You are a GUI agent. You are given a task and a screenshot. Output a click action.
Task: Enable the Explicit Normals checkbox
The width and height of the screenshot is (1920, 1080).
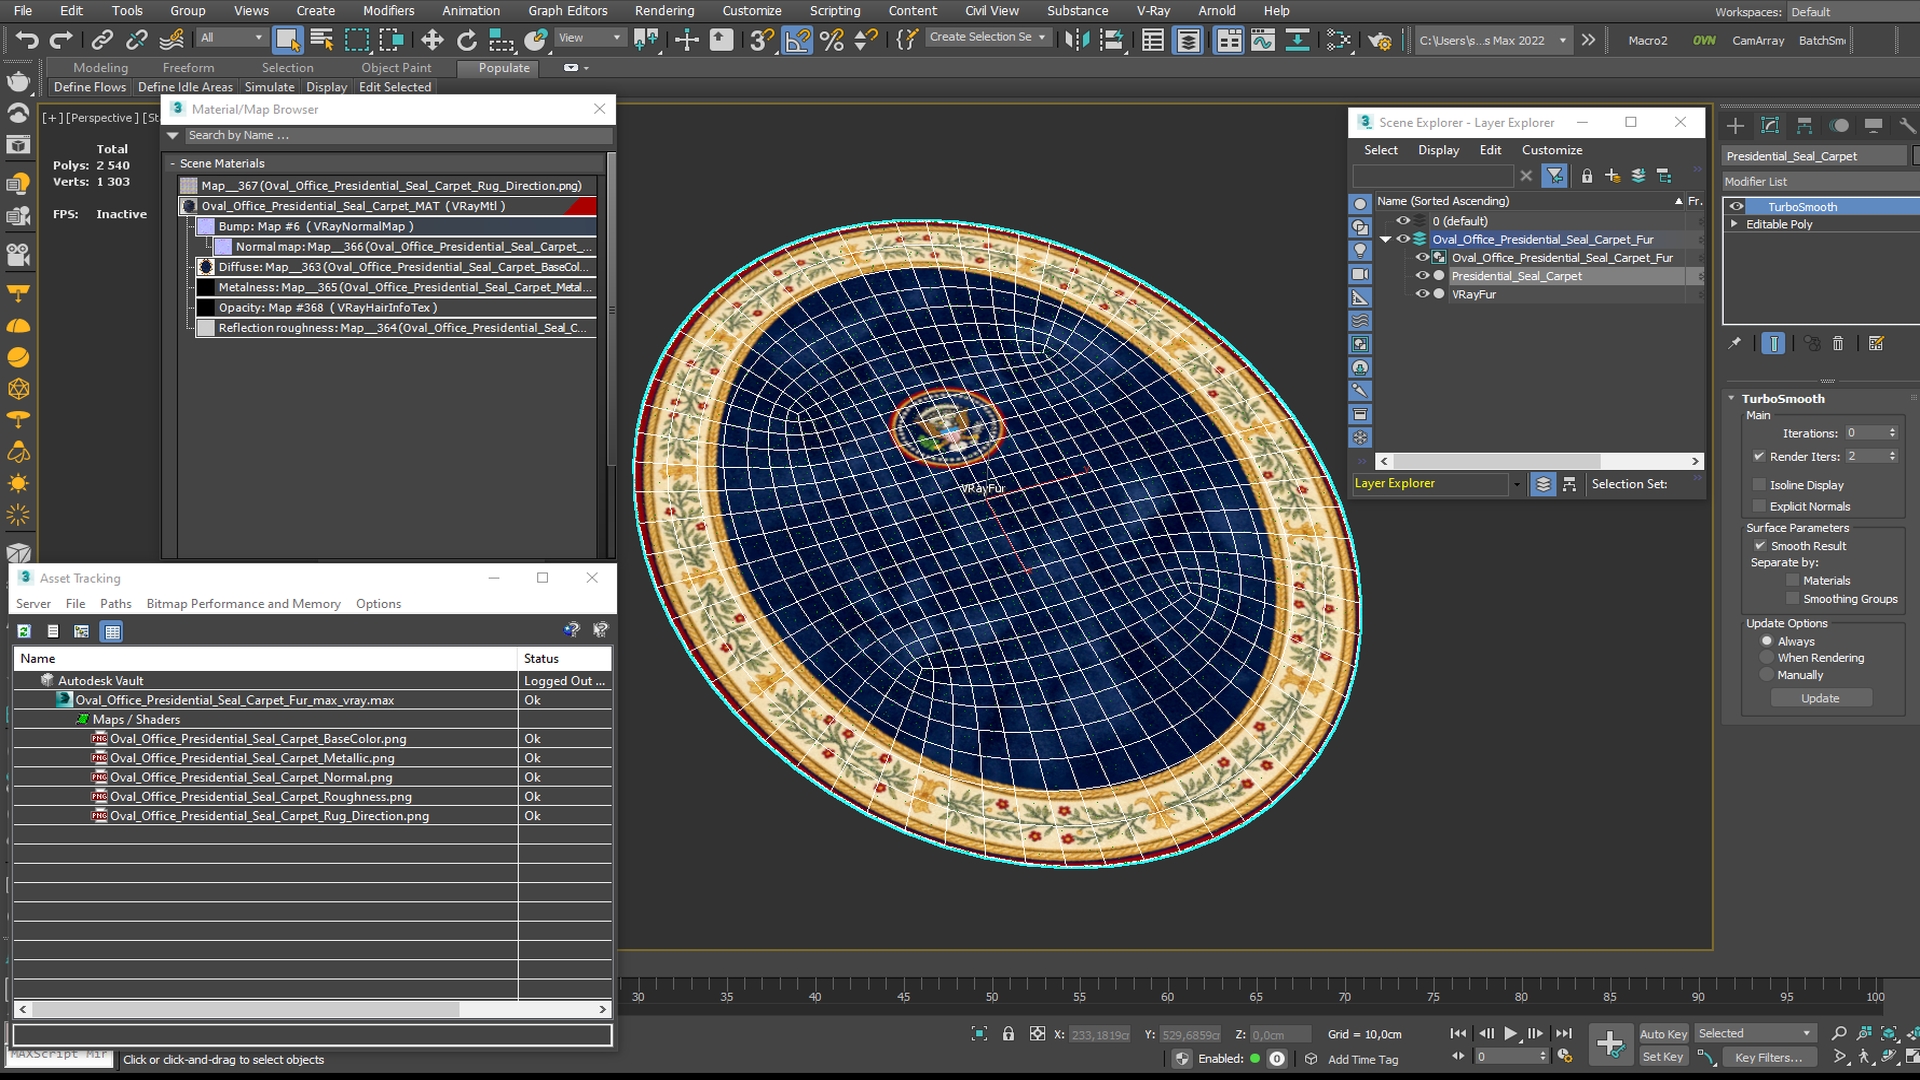click(x=1759, y=506)
